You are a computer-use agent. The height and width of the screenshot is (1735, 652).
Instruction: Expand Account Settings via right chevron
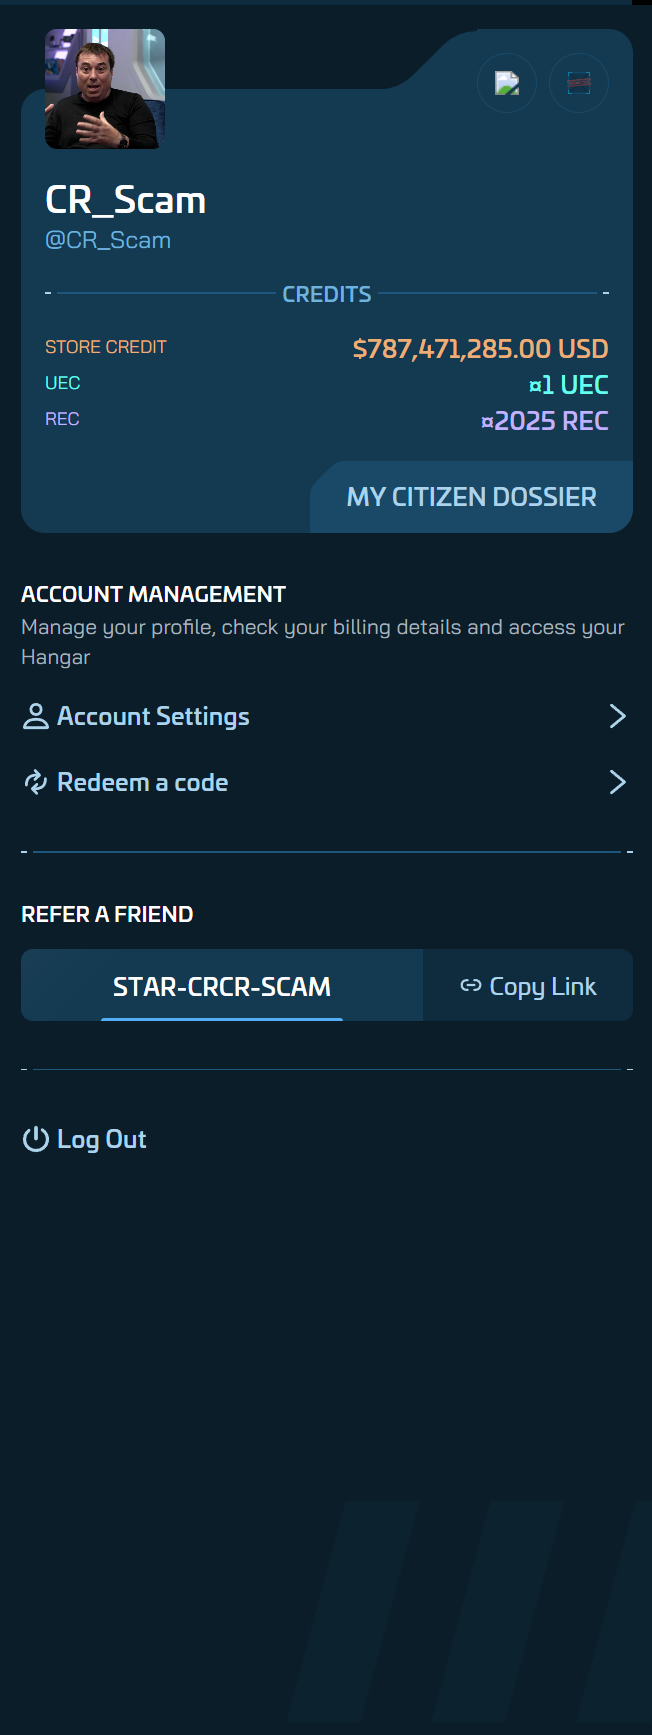(618, 716)
